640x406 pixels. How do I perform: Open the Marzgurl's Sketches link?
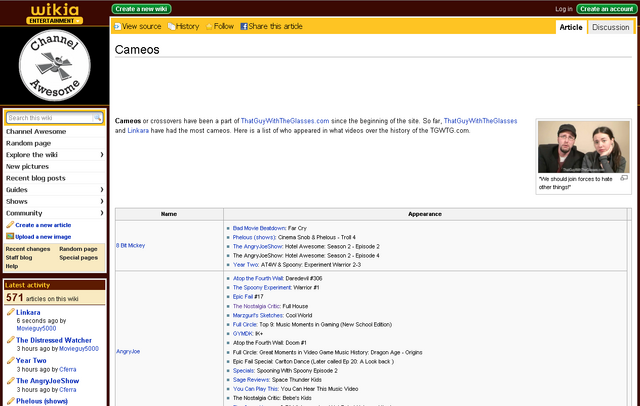[258, 315]
